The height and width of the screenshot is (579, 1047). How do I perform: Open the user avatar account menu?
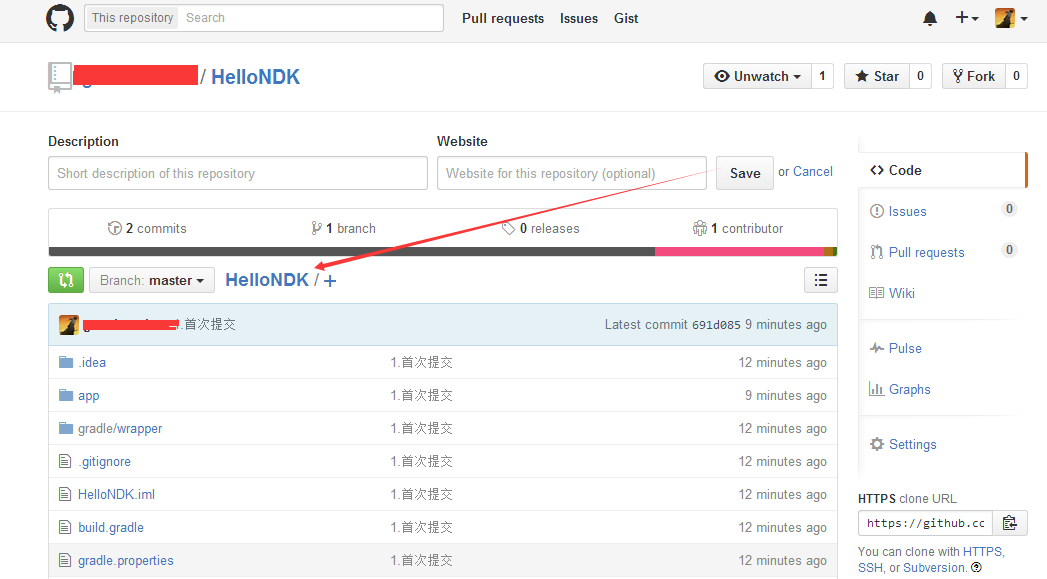pyautogui.click(x=1011, y=18)
